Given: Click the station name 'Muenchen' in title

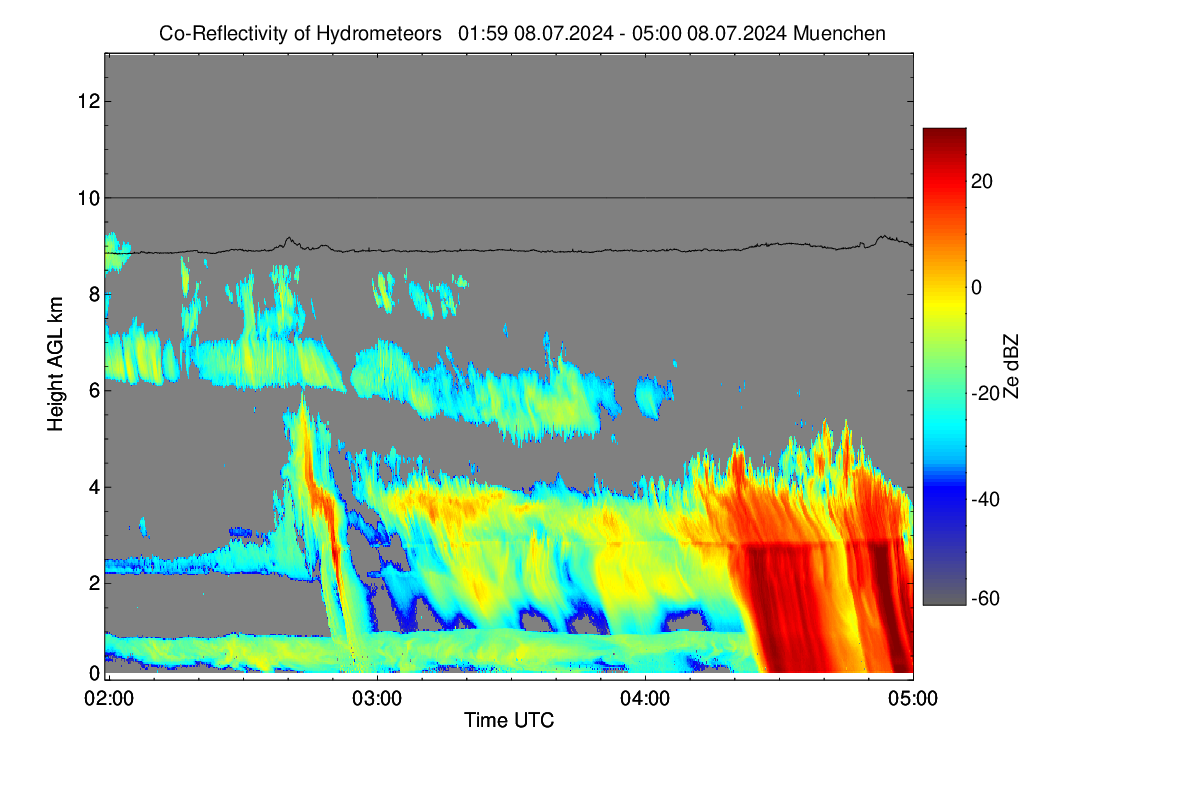Looking at the screenshot, I should click(839, 33).
